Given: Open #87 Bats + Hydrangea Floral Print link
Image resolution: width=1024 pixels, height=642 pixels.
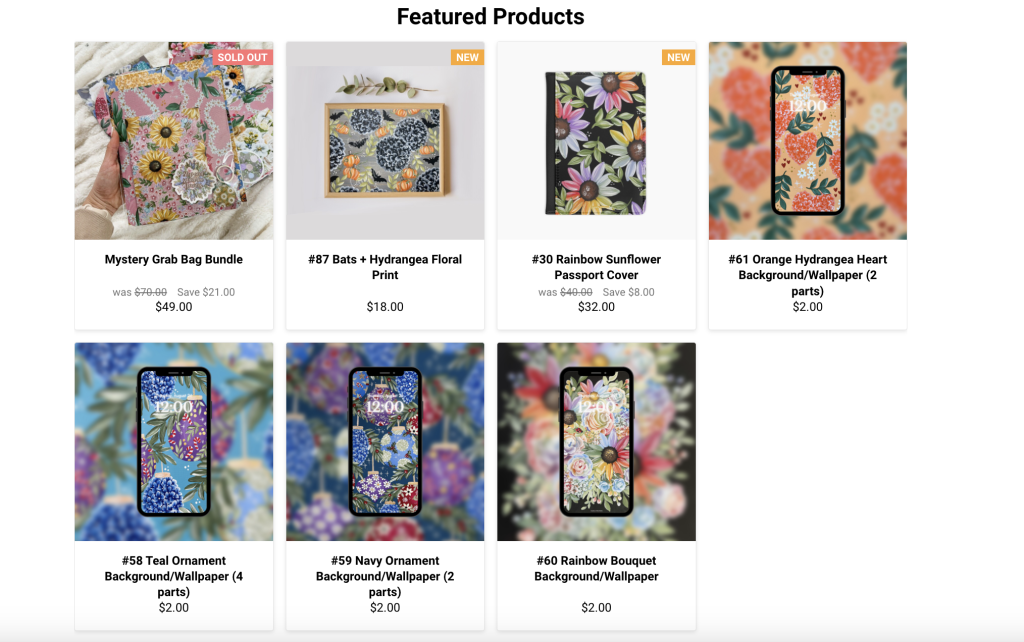Looking at the screenshot, I should (385, 267).
